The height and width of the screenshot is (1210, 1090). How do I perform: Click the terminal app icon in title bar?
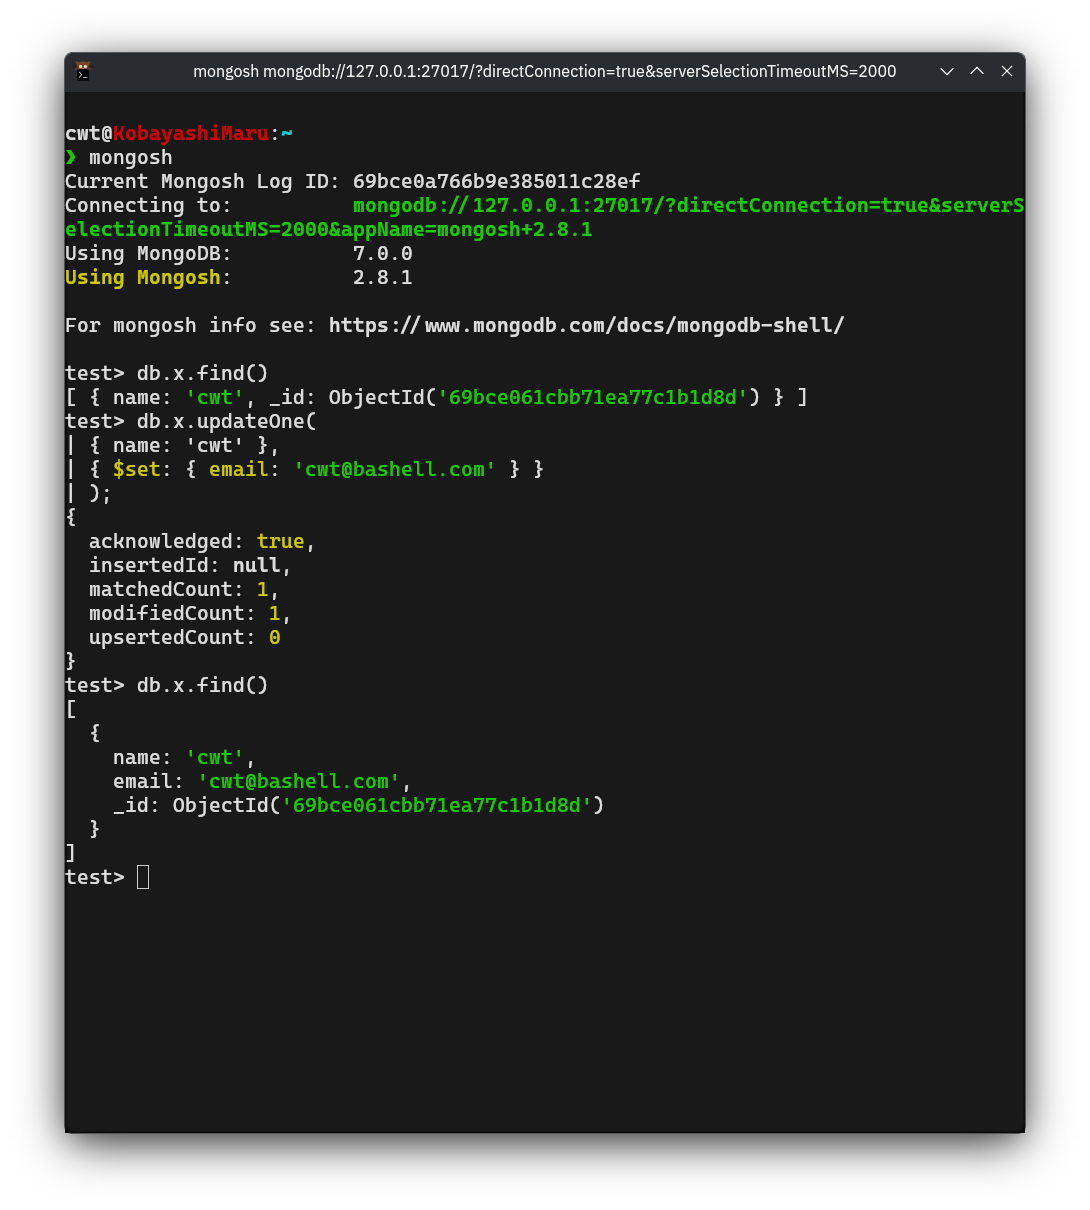83,71
